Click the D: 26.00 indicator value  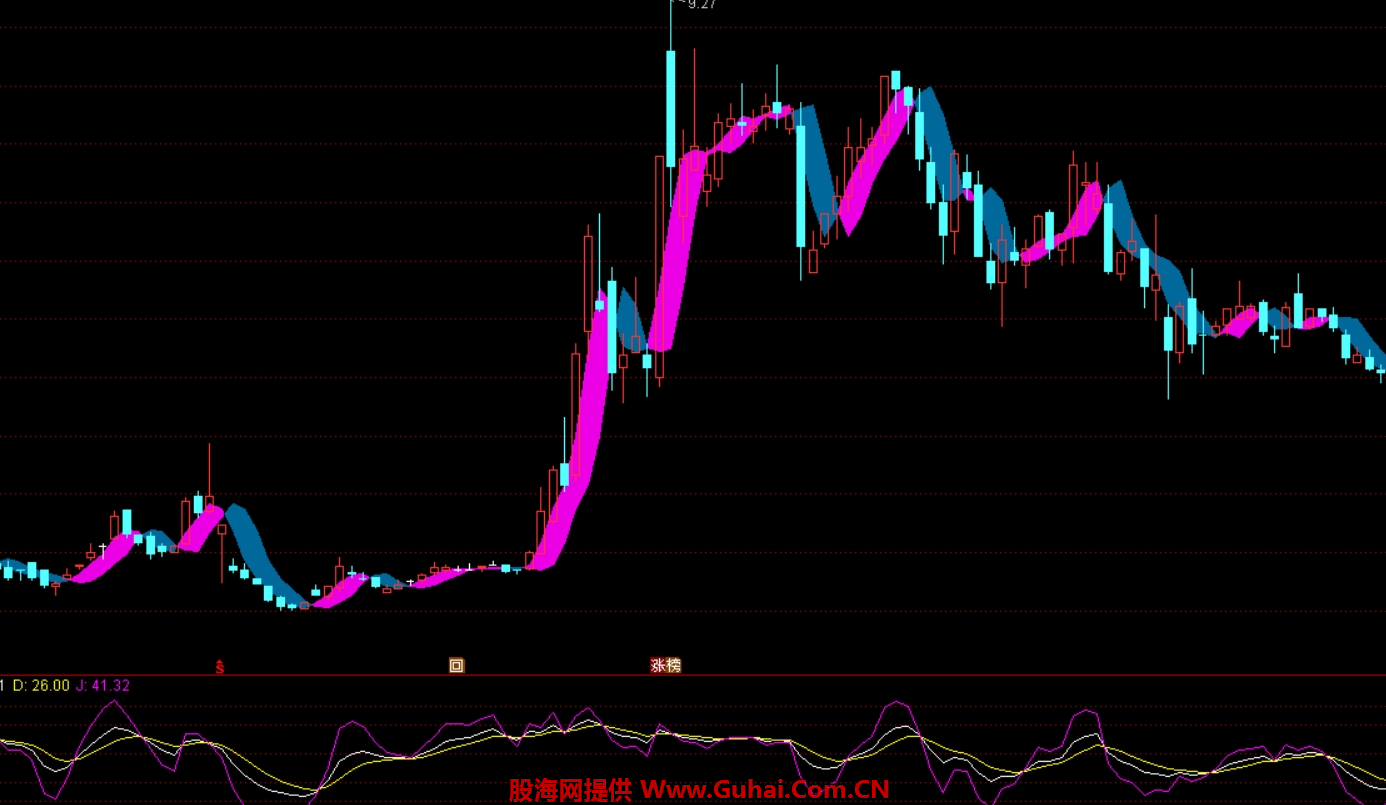(40, 685)
